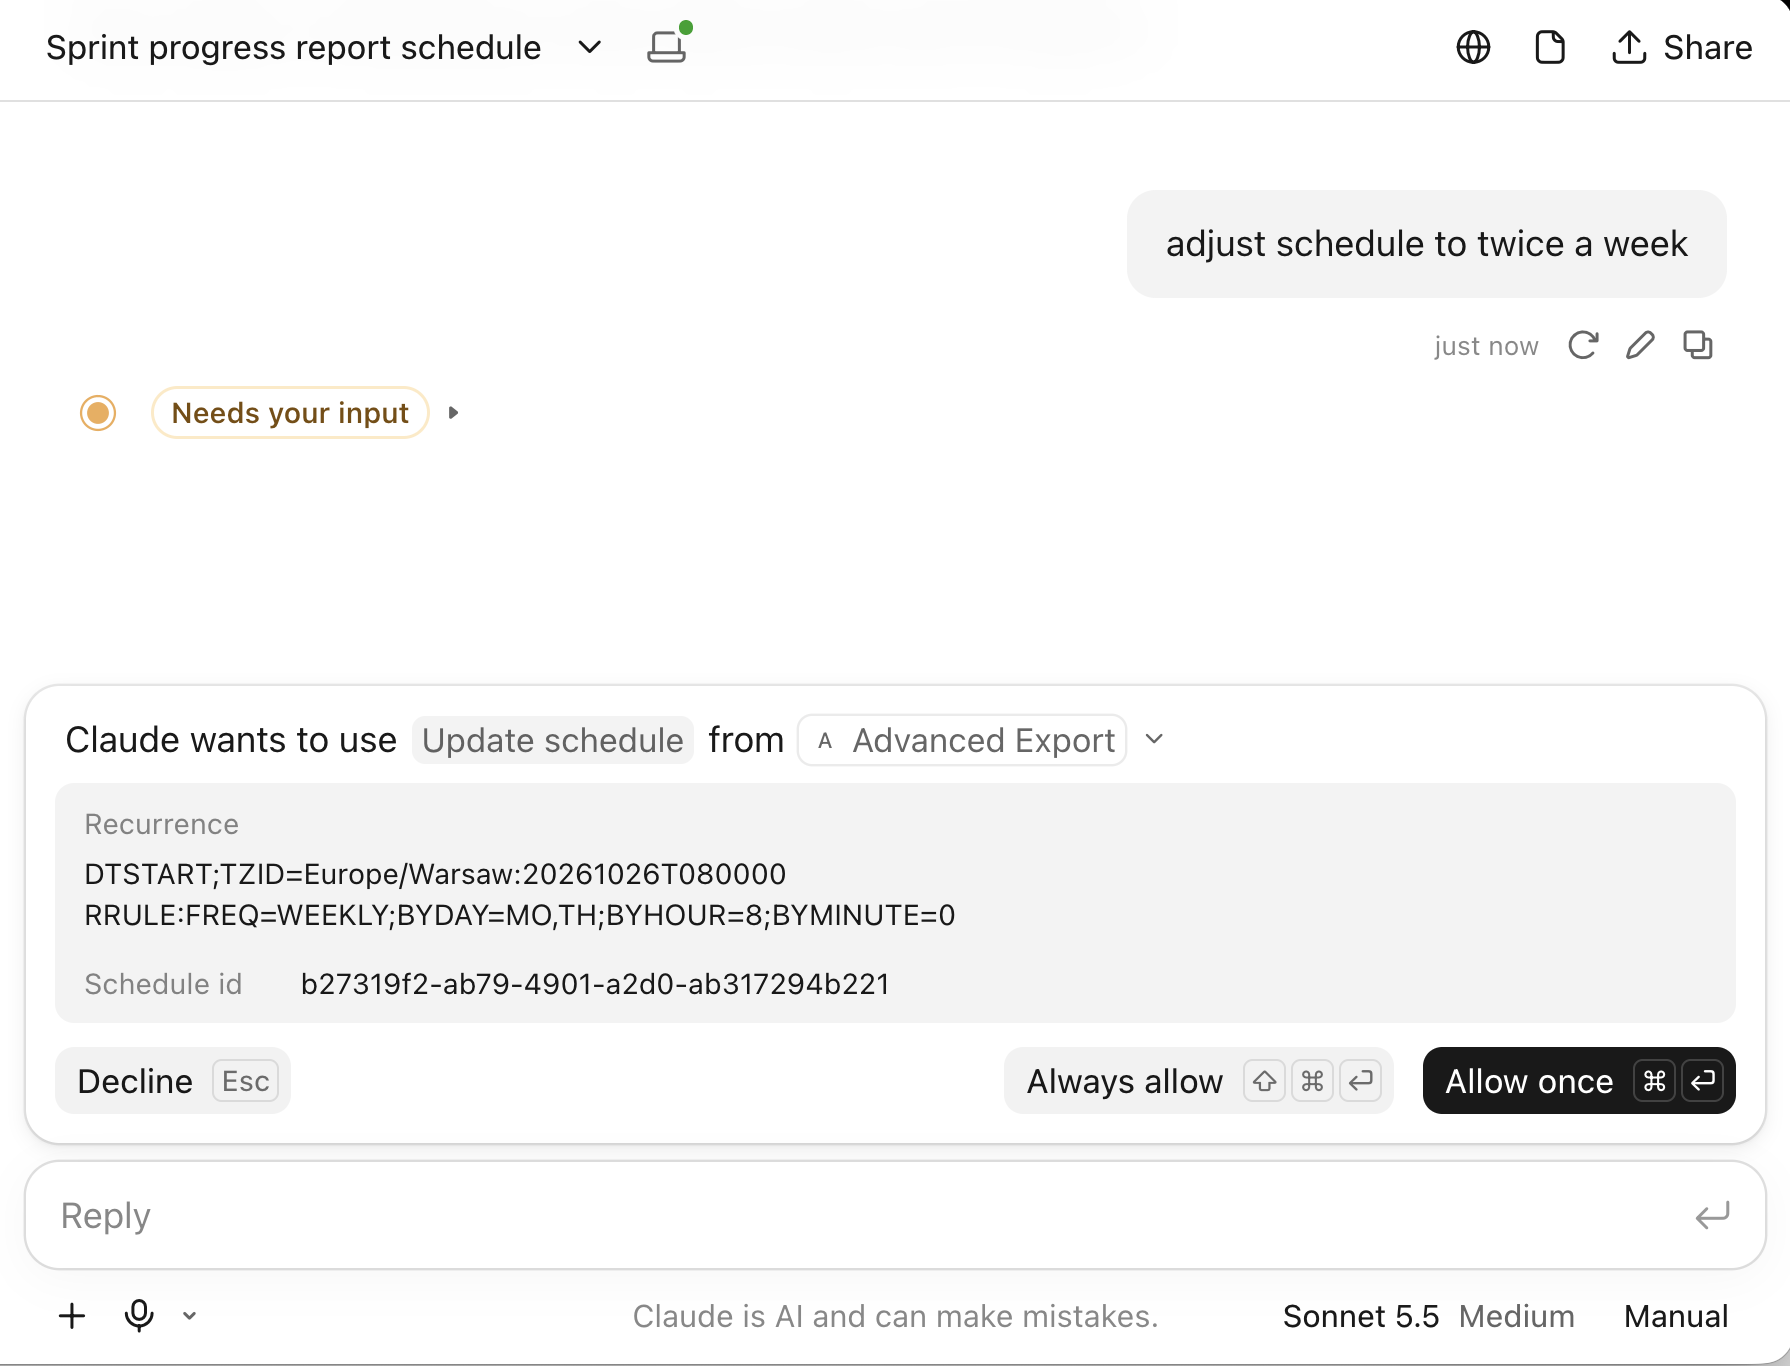Open the conversation title dropdown chevron
The width and height of the screenshot is (1790, 1366).
coord(590,47)
